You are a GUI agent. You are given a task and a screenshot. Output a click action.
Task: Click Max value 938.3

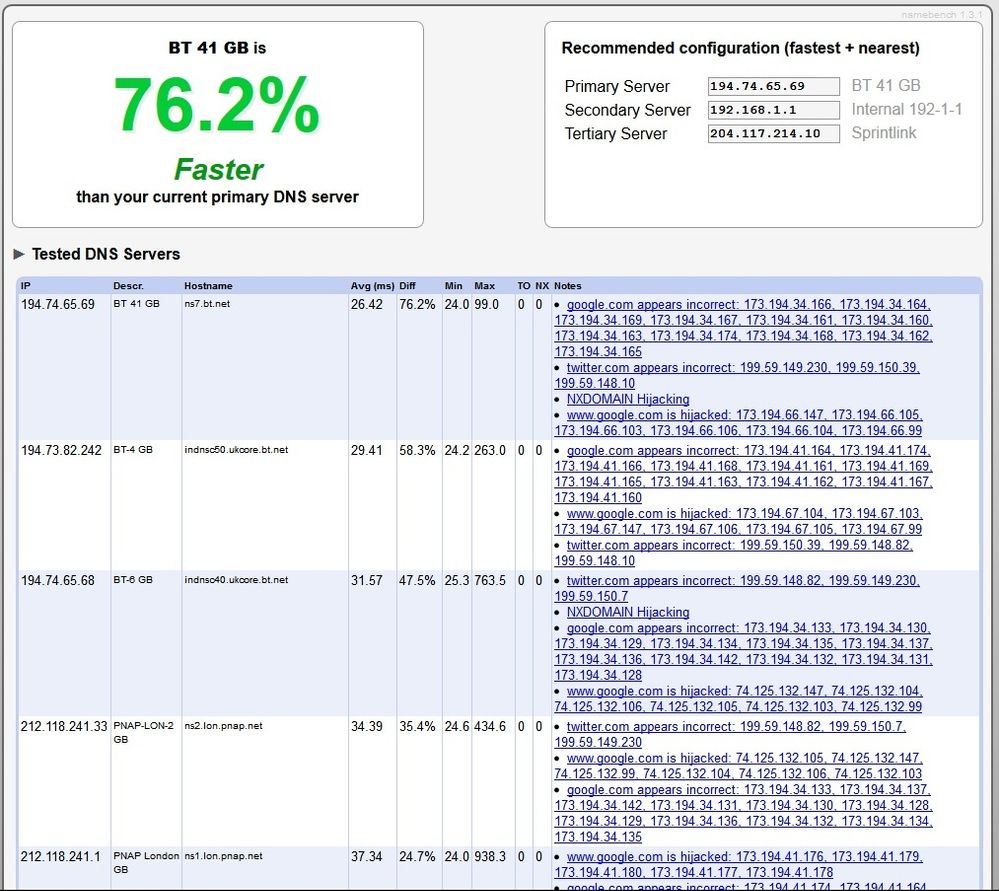tap(490, 857)
